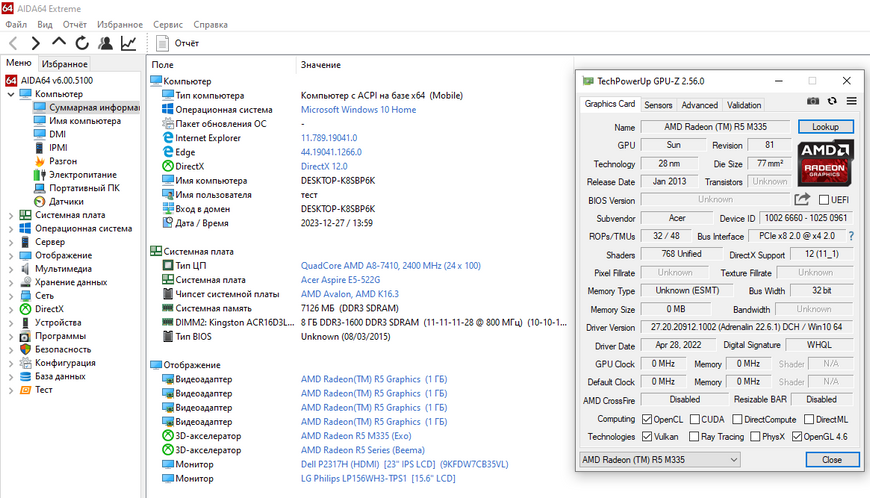Open the DirectX 12.0 link

[324, 166]
